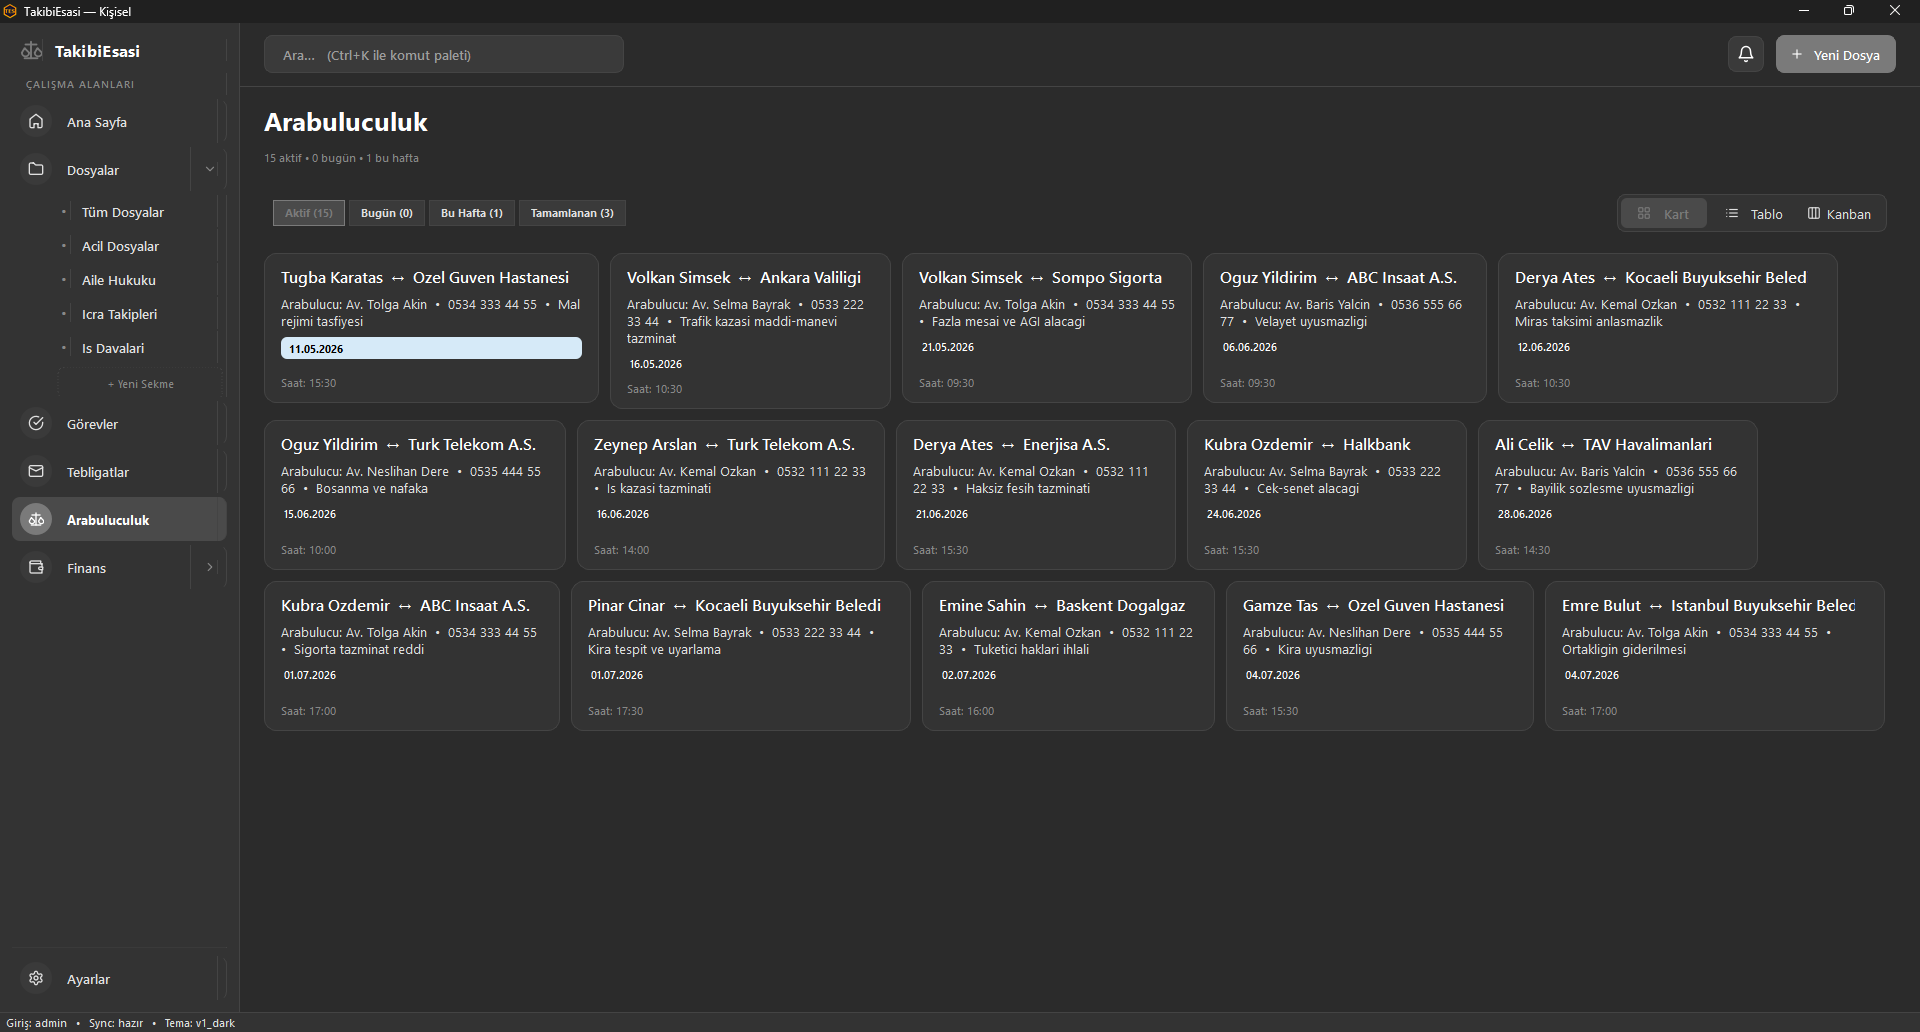Click status bar Giriş: admin text

tap(37, 1023)
